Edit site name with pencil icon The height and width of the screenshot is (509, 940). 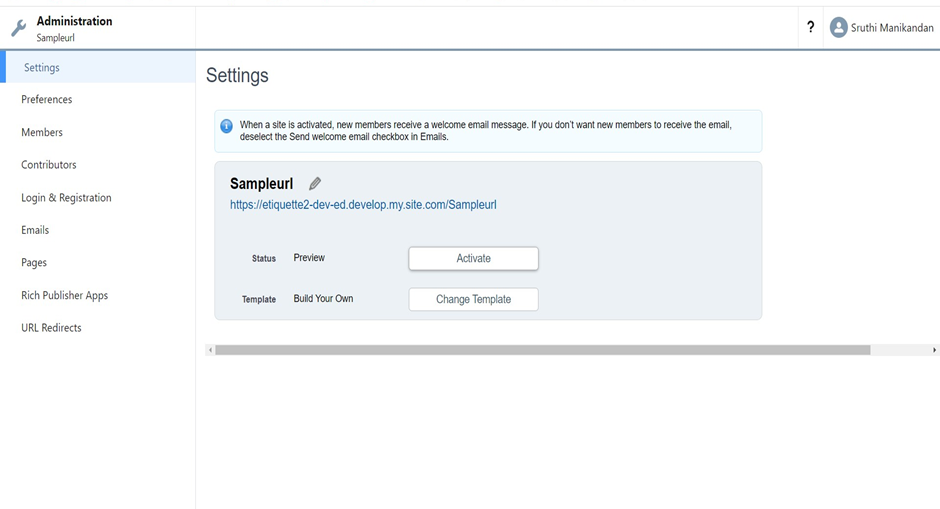pos(315,183)
